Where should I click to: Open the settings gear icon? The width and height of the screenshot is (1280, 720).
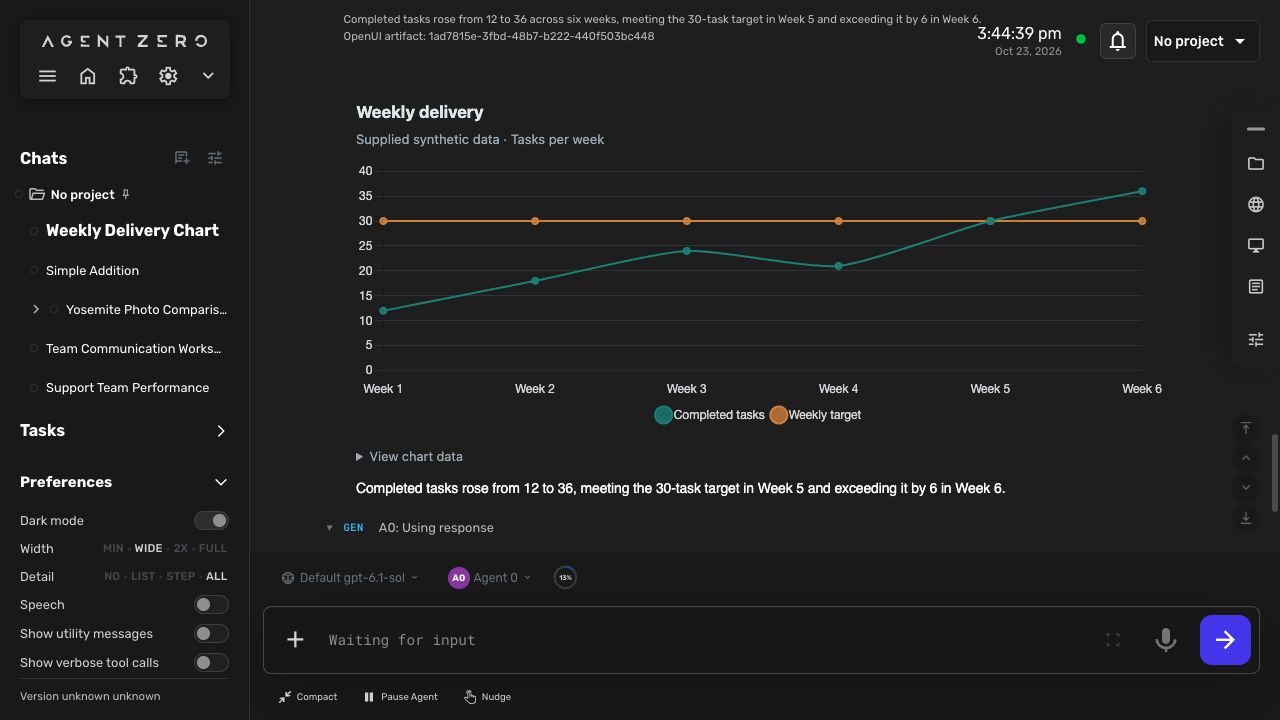coord(168,76)
